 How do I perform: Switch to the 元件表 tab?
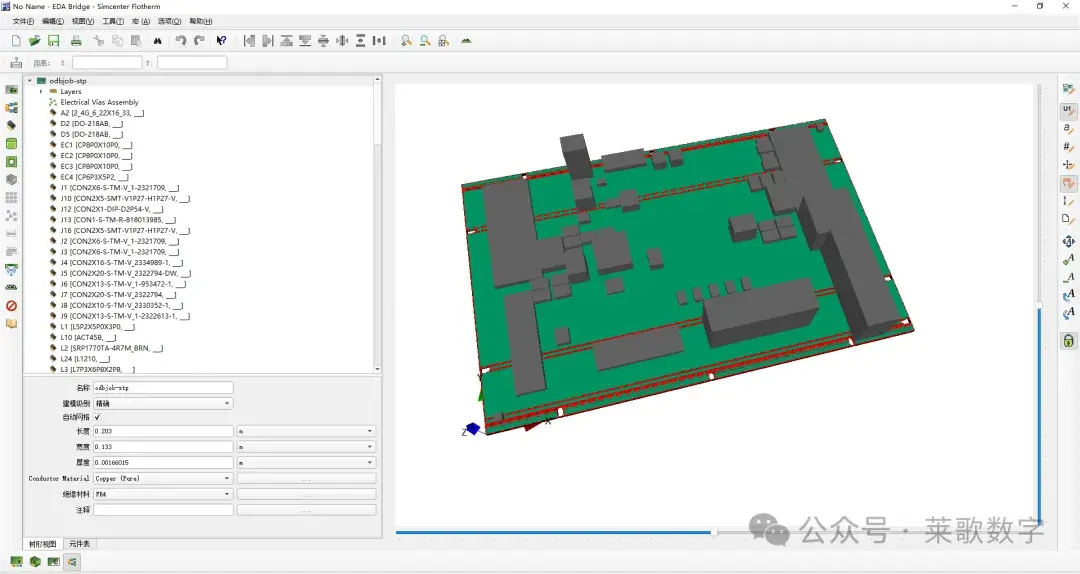click(79, 544)
